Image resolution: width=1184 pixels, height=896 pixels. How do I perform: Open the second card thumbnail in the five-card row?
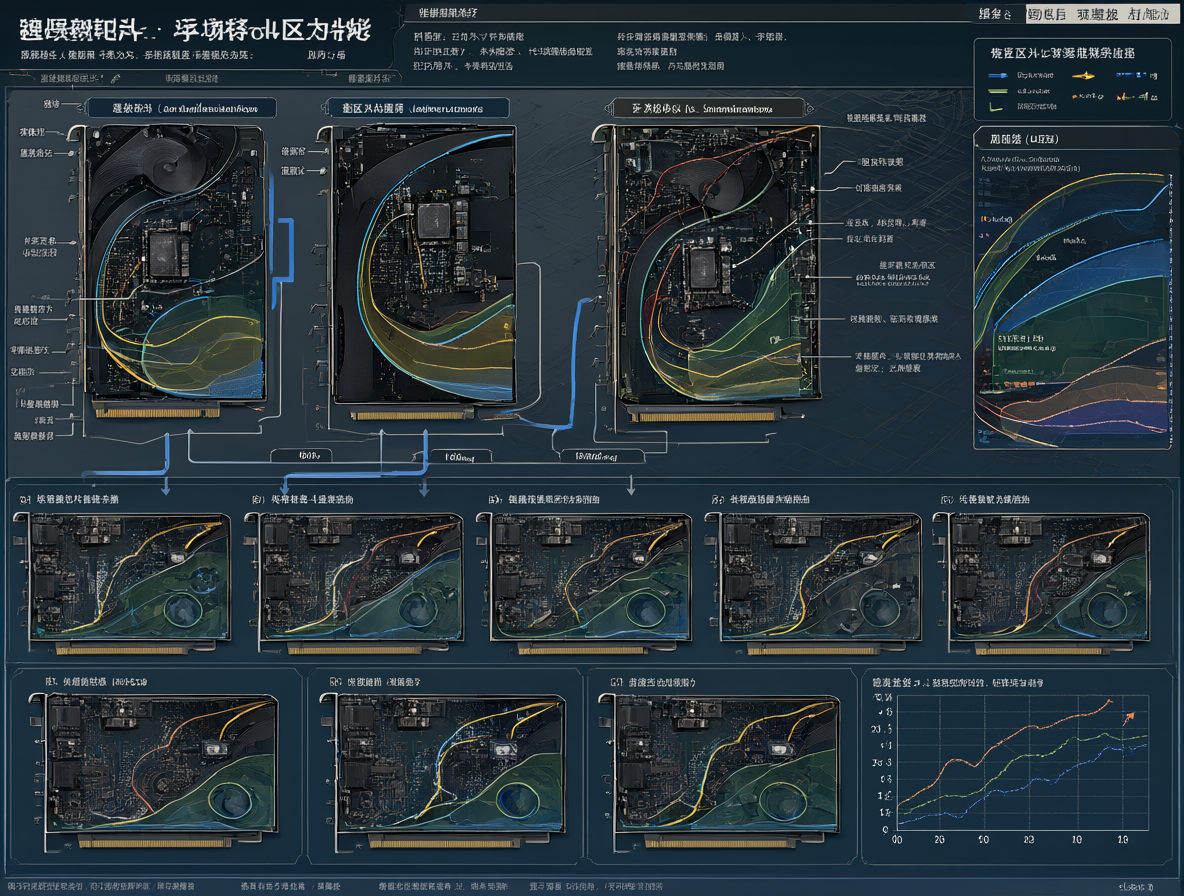355,583
